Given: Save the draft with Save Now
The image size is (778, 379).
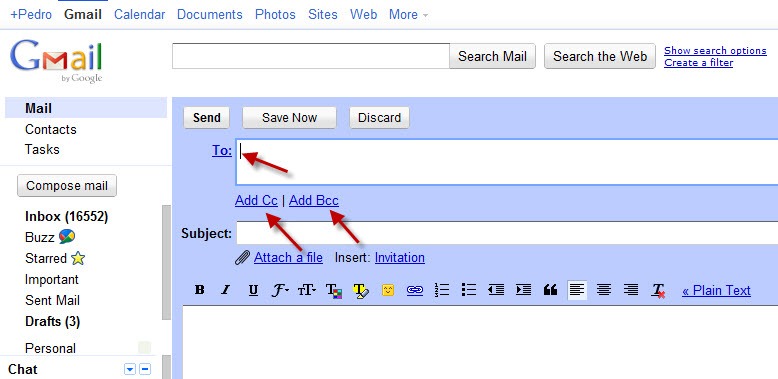Looking at the screenshot, I should click(x=289, y=118).
